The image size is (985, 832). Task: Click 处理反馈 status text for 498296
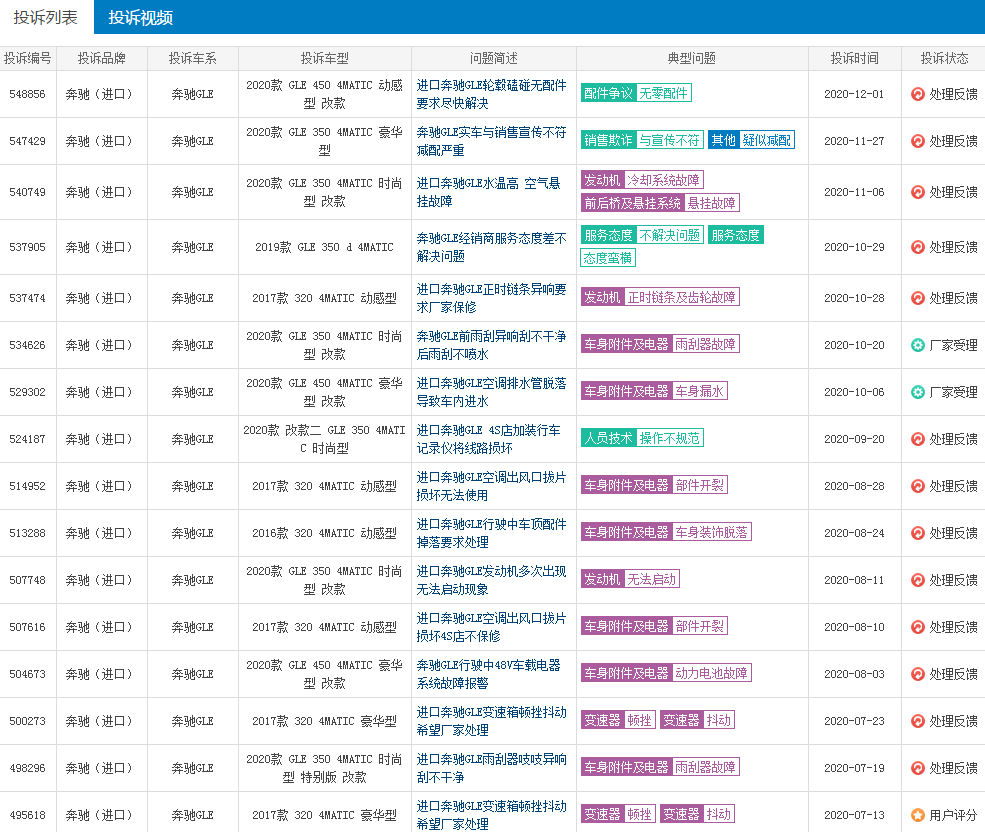[954, 768]
